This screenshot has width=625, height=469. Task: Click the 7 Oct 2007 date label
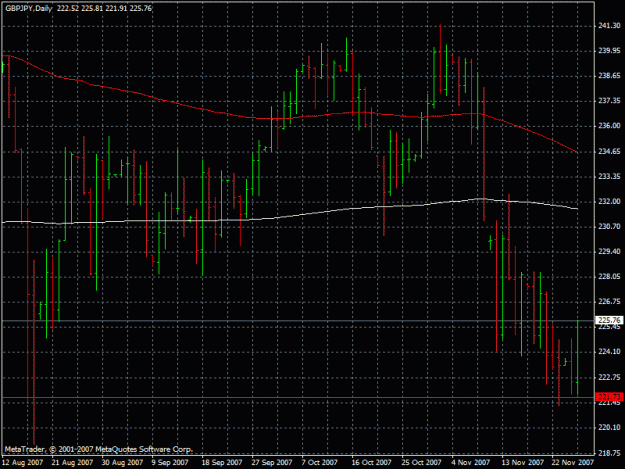point(320,463)
